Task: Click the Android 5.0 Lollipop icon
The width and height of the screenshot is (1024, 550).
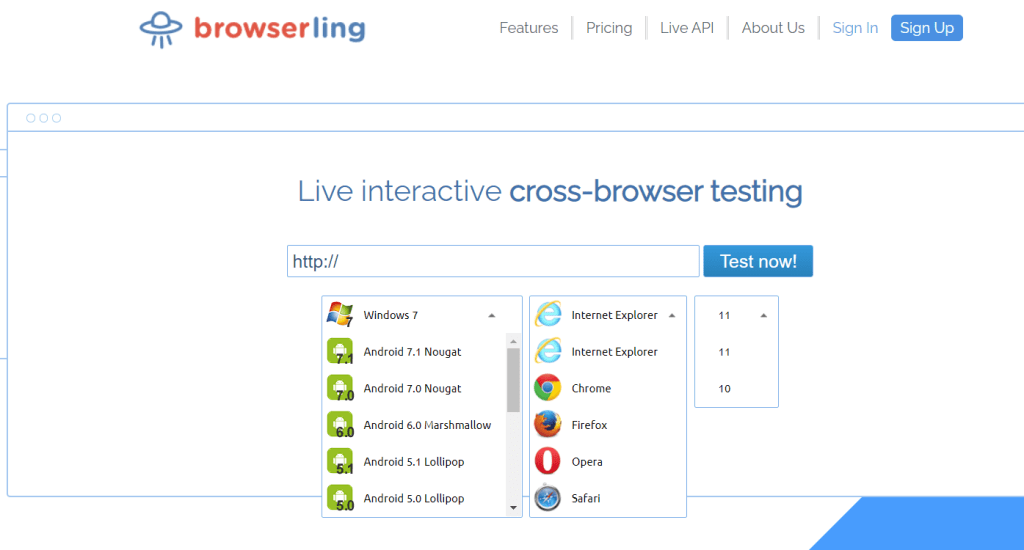Action: click(x=341, y=498)
